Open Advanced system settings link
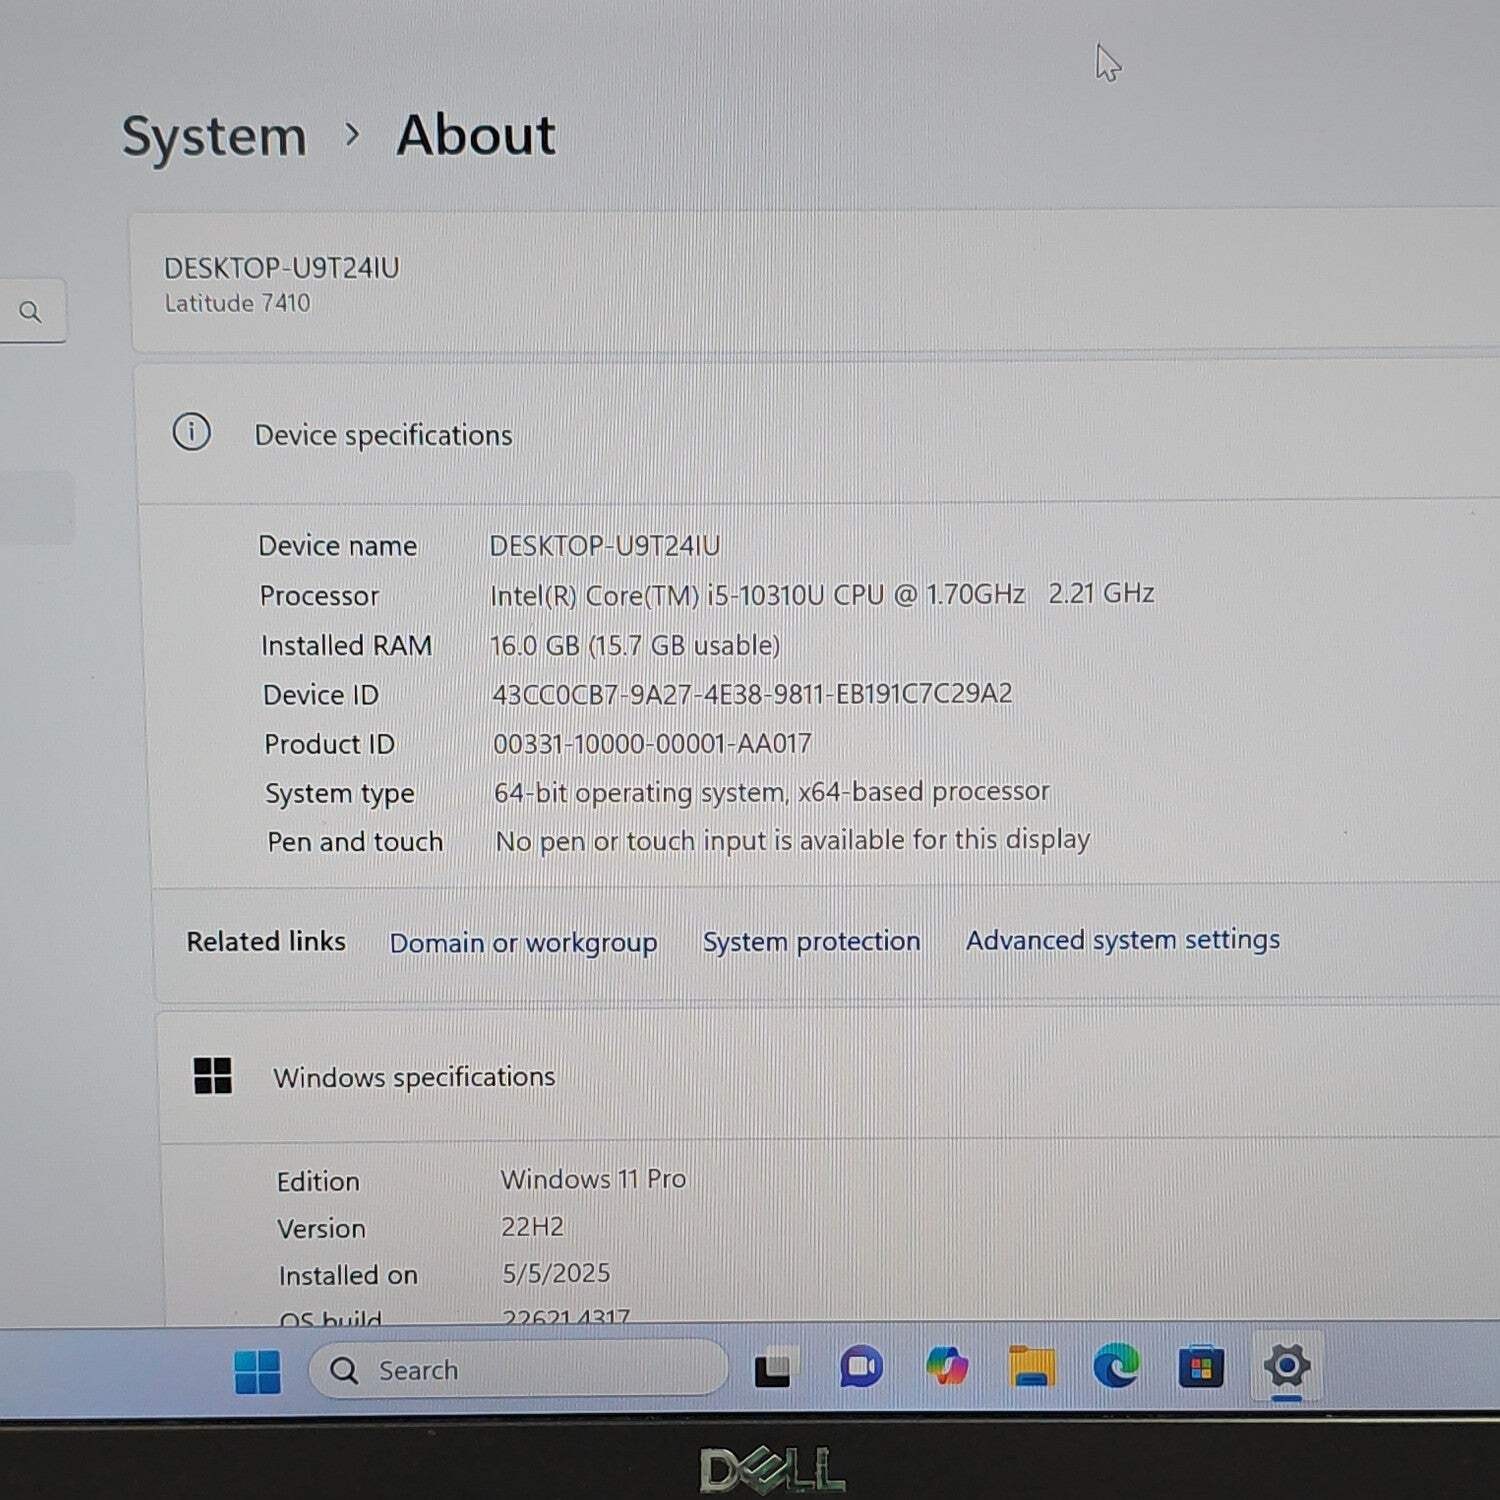 point(1123,939)
